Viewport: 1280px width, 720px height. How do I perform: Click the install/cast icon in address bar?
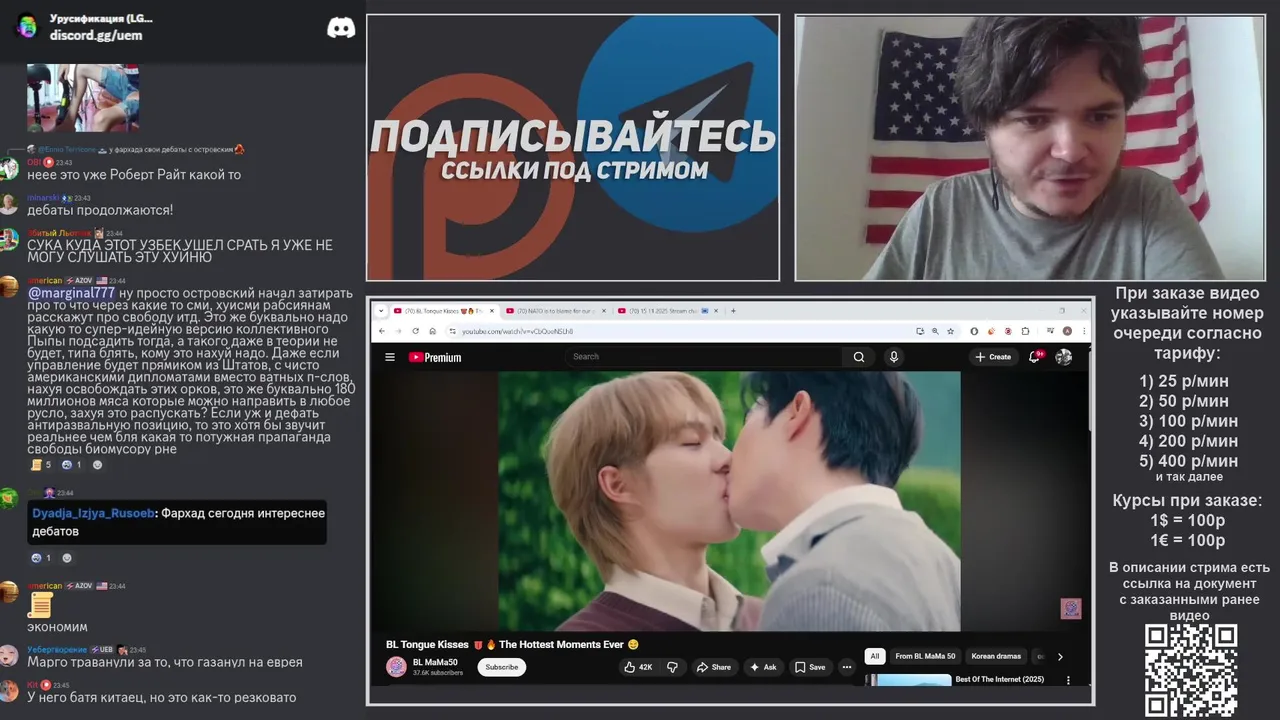point(920,331)
